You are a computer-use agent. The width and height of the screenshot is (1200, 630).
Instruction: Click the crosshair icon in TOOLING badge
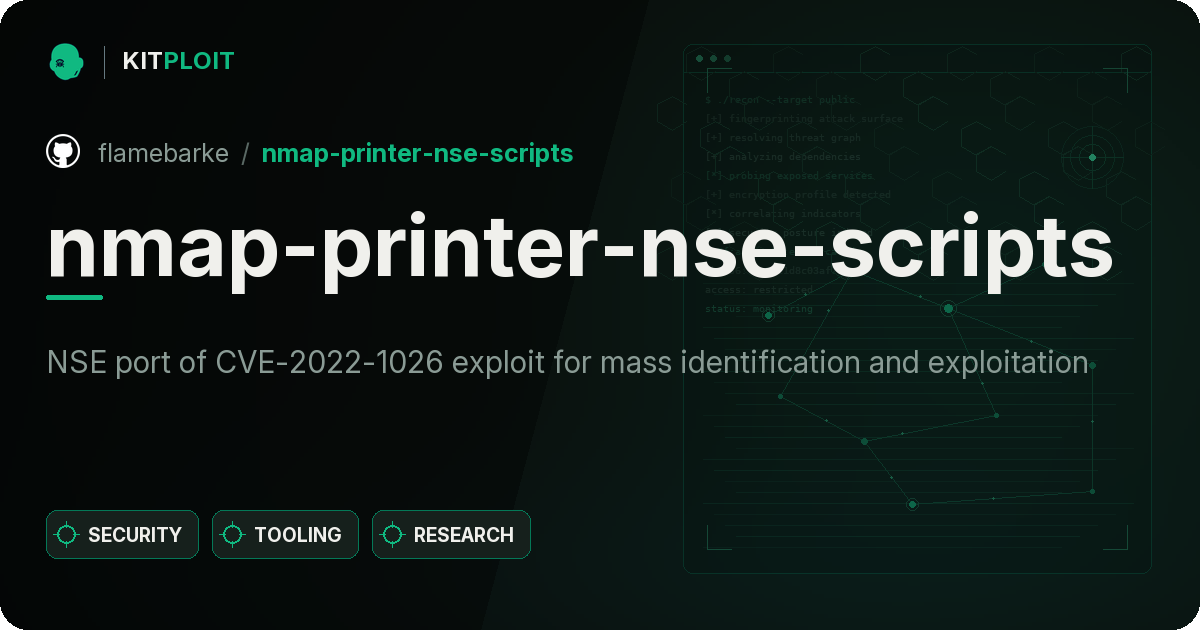pos(233,535)
